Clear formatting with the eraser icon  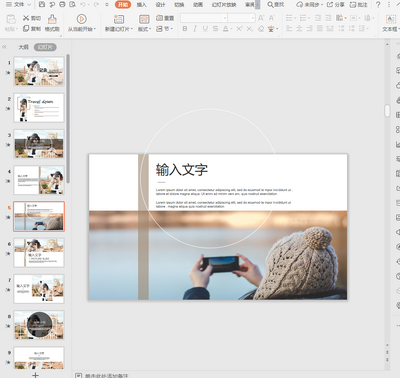[x=261, y=29]
